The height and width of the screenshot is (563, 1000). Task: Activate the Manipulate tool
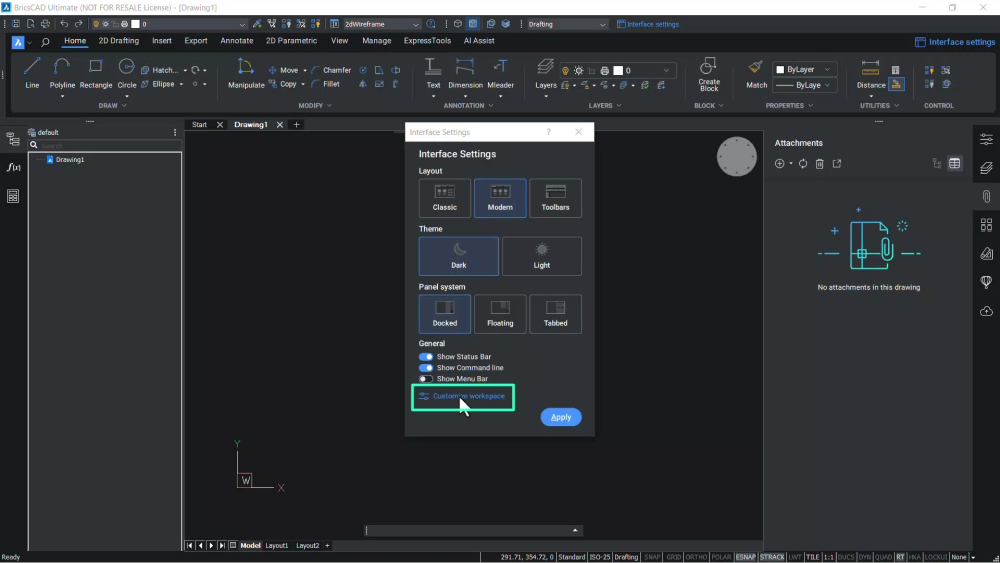click(246, 73)
